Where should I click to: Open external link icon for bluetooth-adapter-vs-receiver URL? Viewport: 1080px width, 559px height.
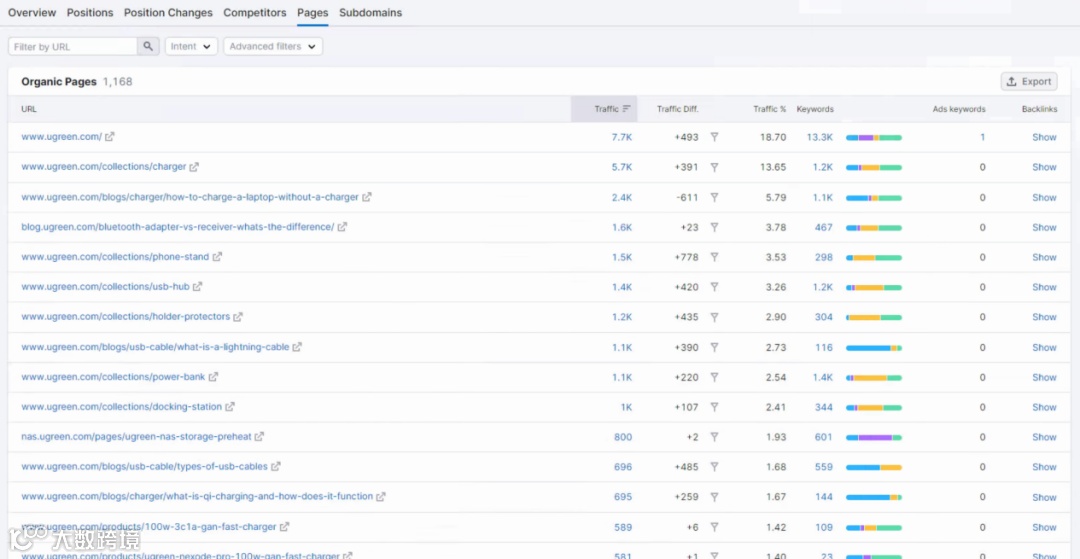342,227
